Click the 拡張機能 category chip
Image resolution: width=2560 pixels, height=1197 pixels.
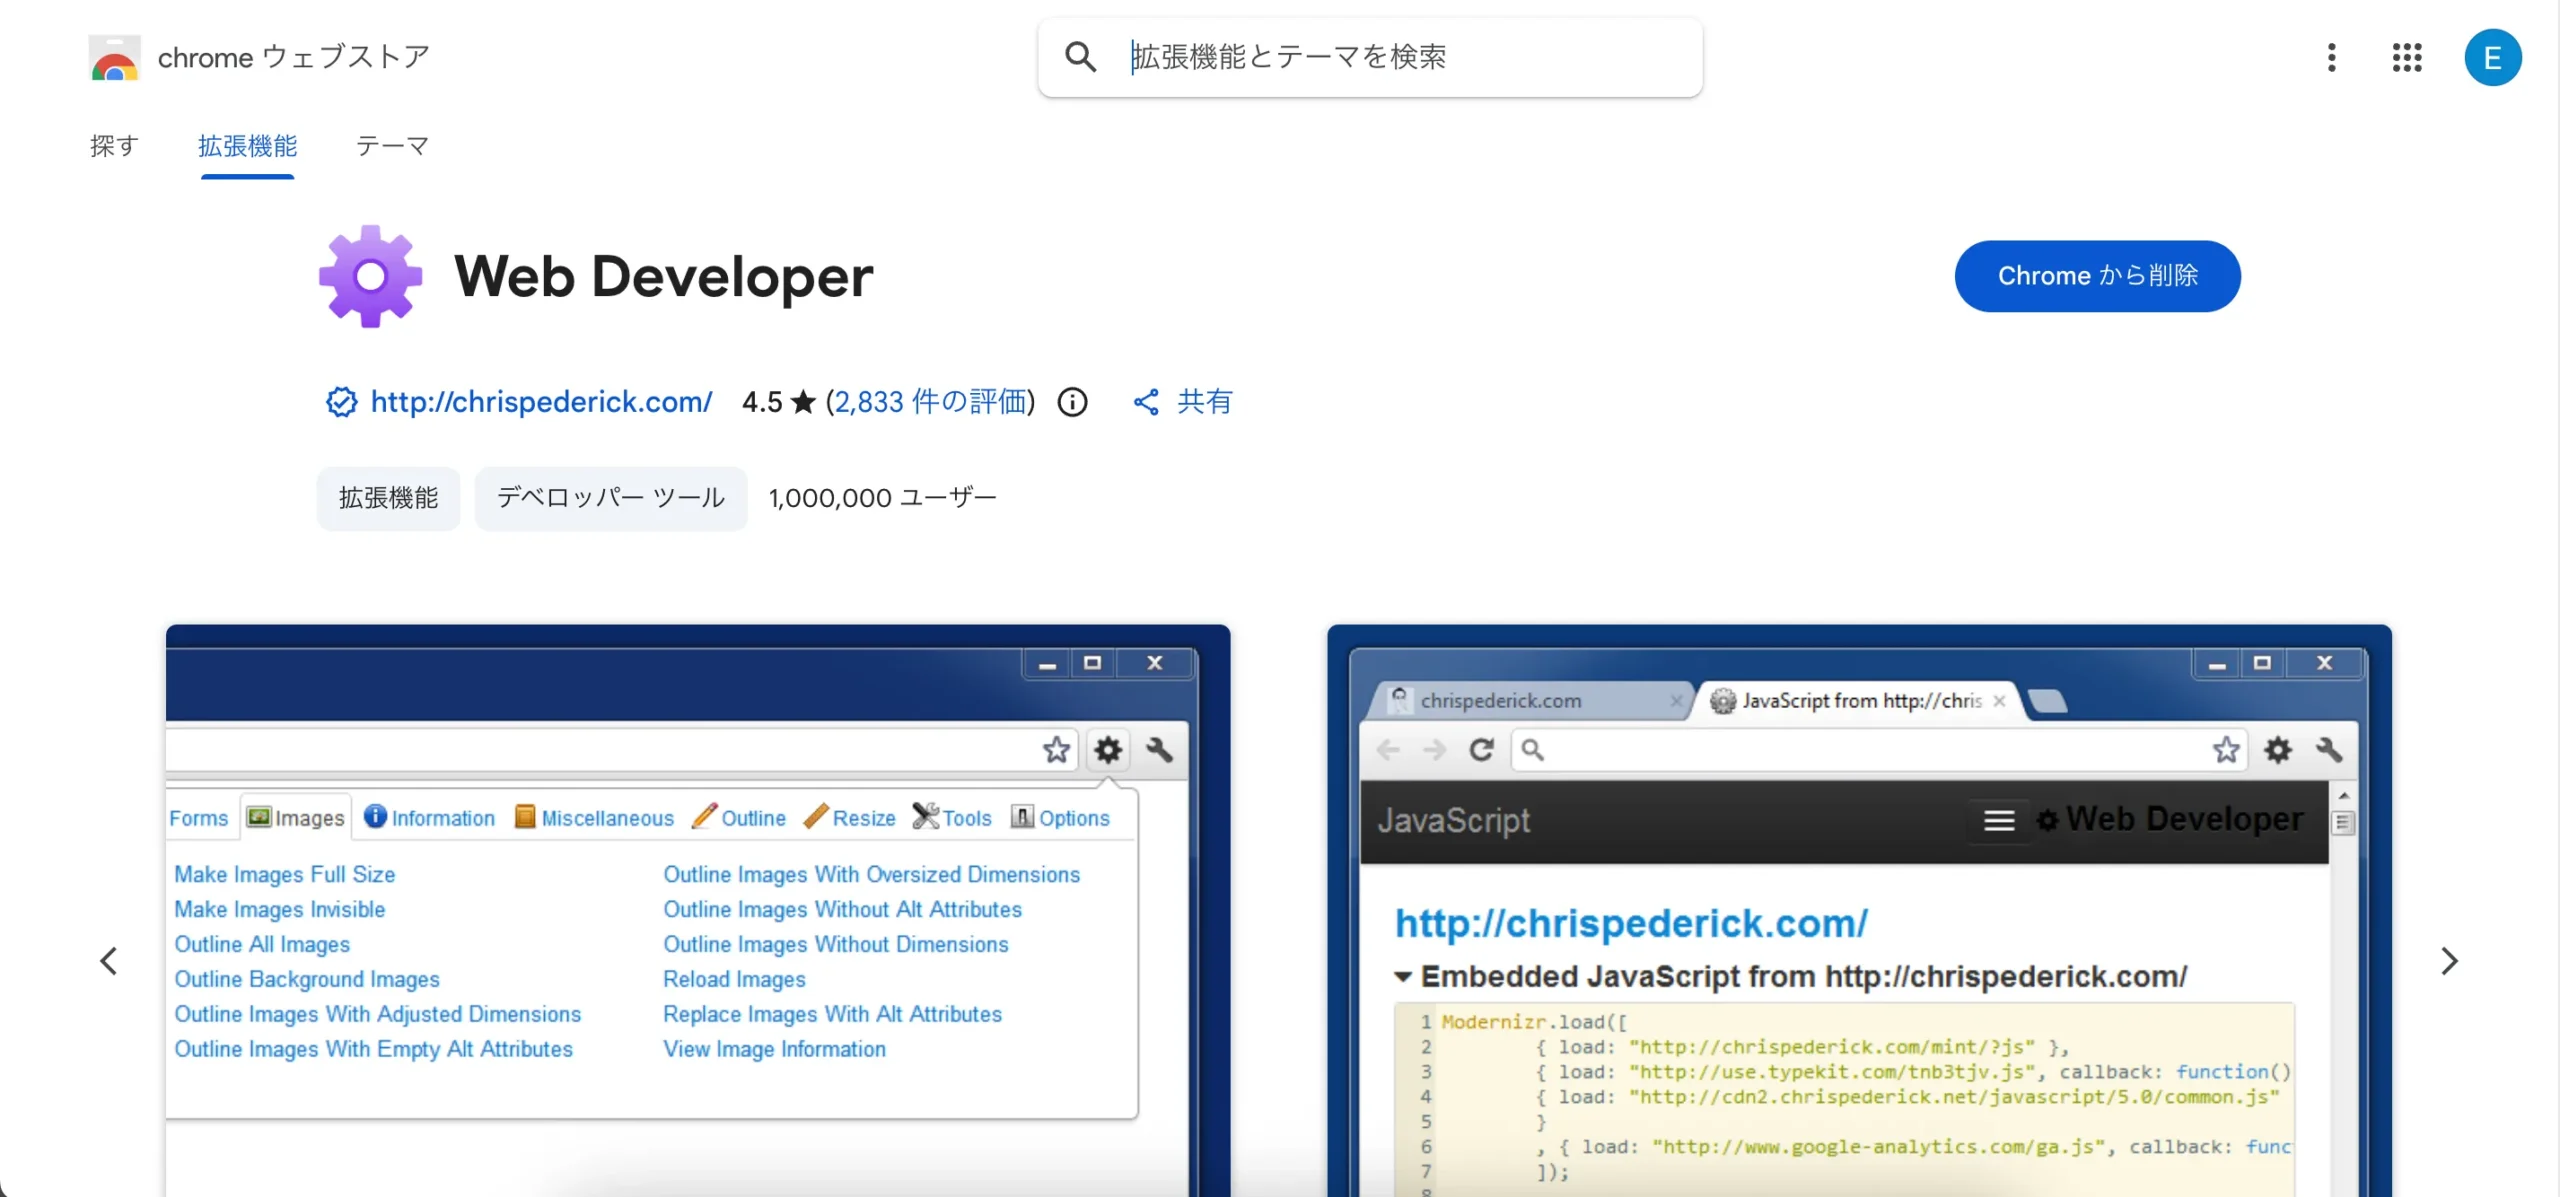point(388,498)
